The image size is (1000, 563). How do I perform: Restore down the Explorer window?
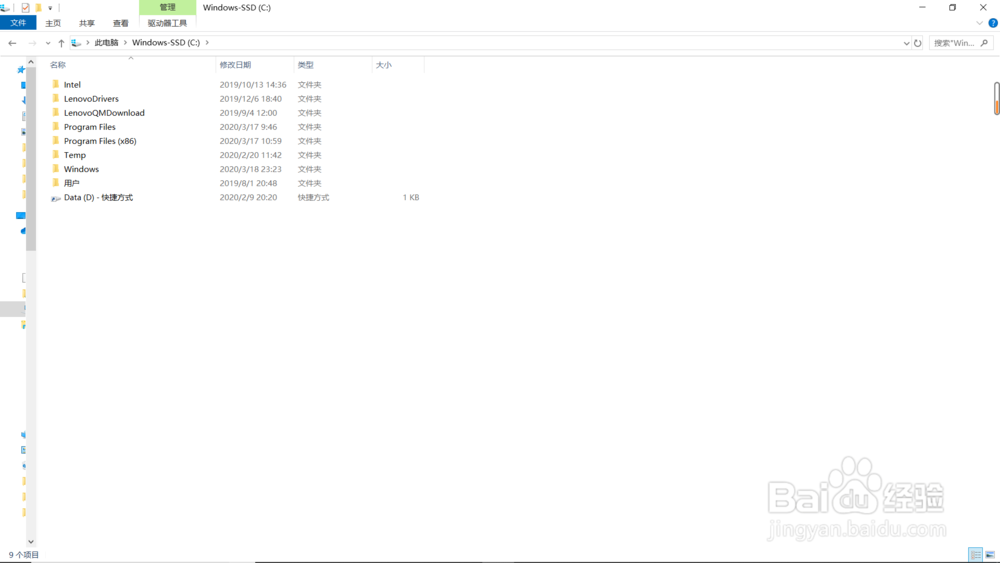pos(952,8)
